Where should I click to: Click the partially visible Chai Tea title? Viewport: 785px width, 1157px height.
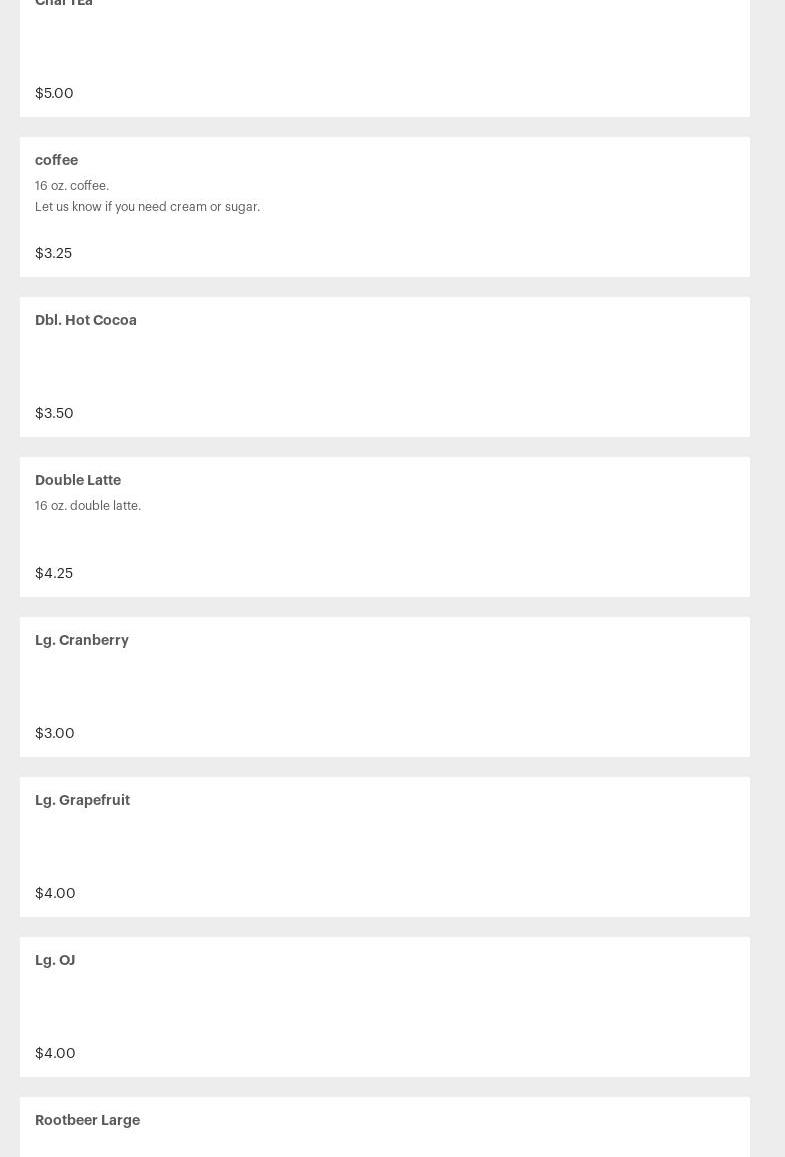tap(64, 3)
